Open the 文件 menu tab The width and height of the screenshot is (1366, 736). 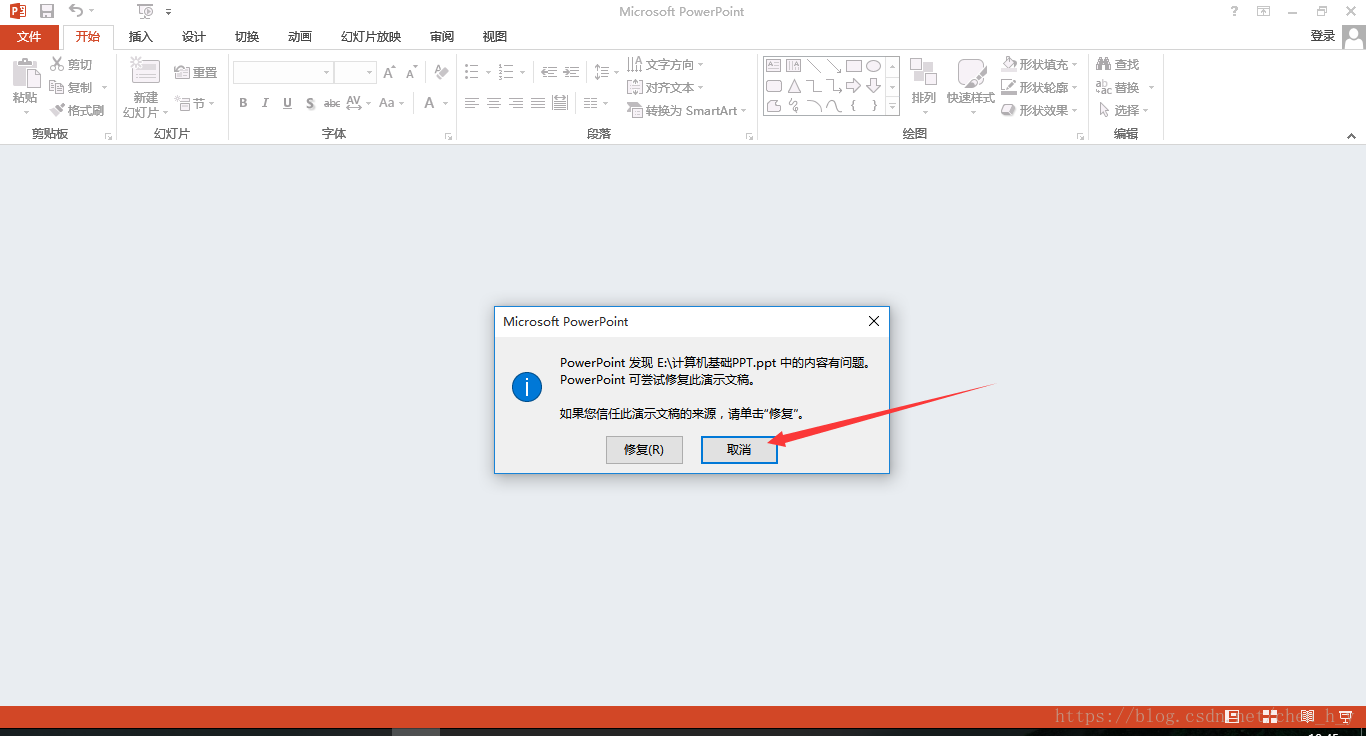coord(29,37)
